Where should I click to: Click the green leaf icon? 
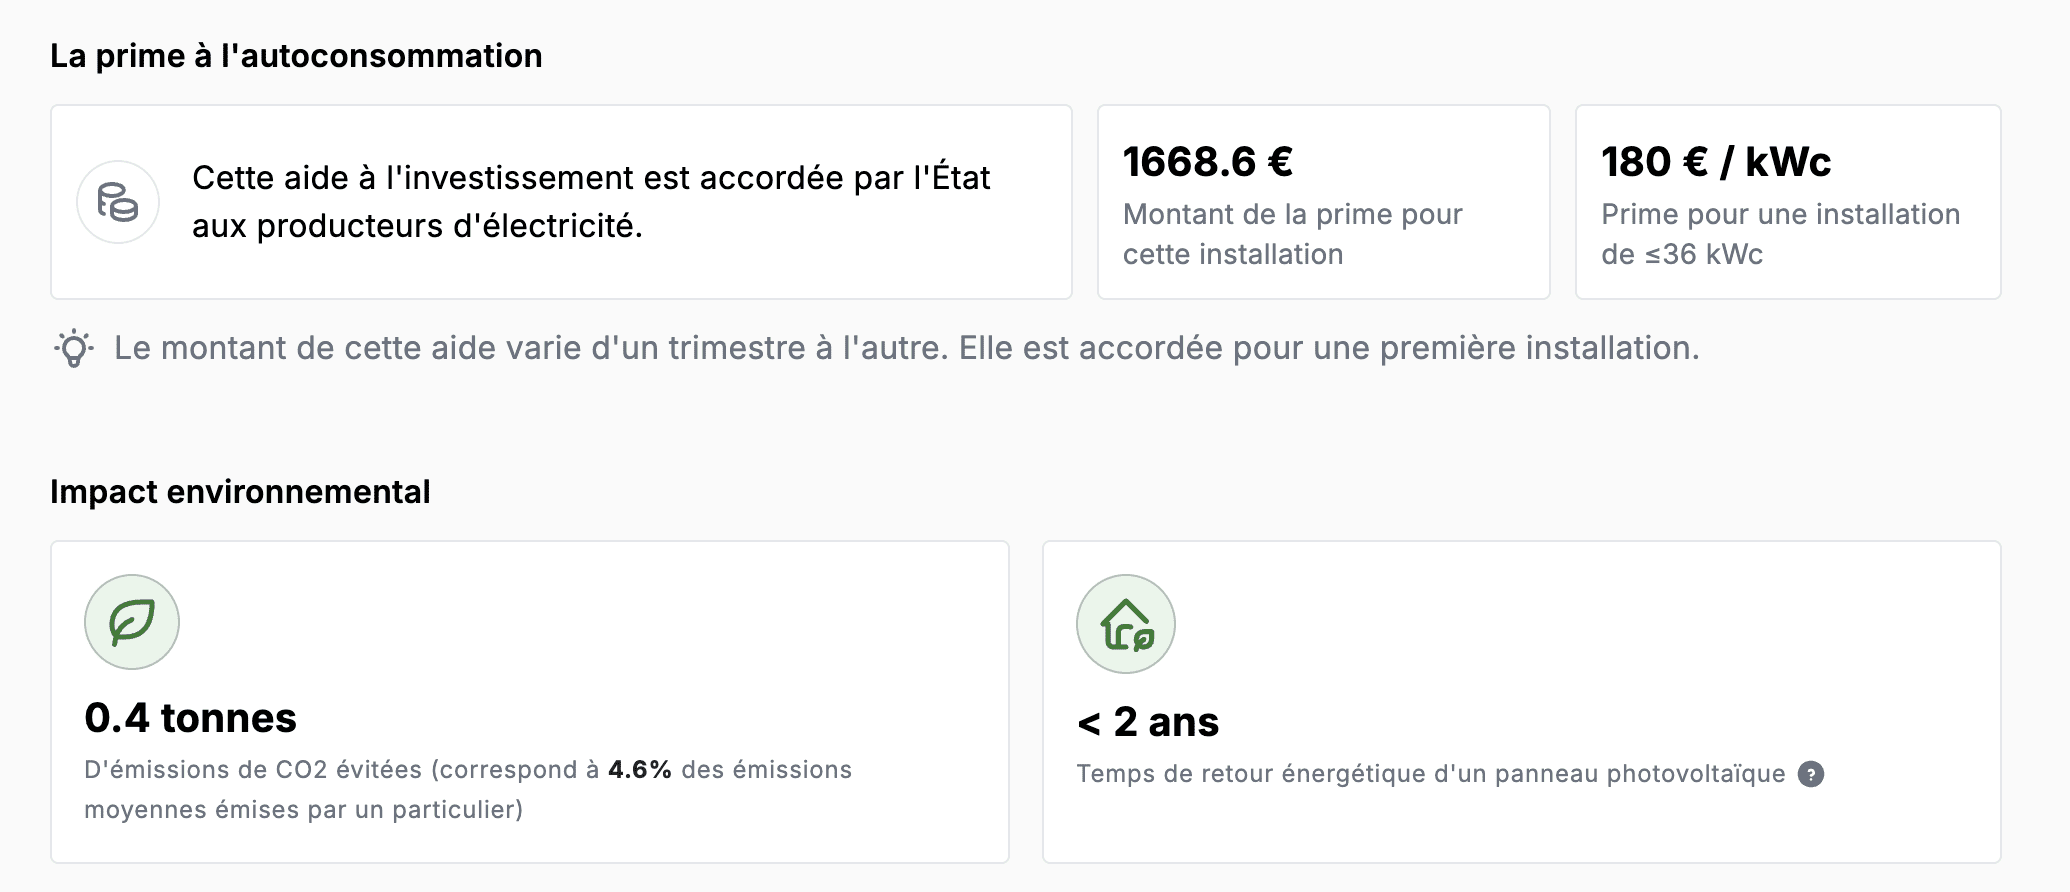pyautogui.click(x=132, y=622)
